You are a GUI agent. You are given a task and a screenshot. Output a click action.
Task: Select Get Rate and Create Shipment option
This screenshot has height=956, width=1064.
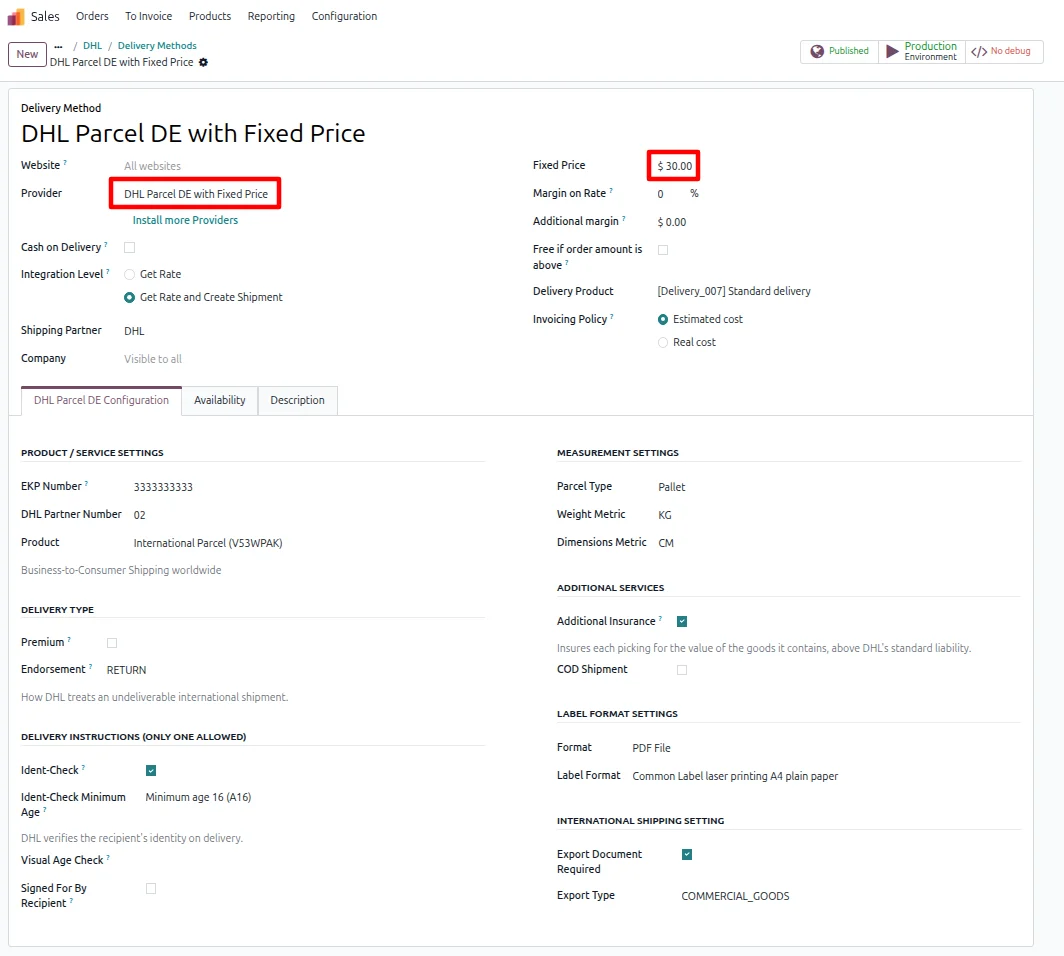tap(130, 297)
